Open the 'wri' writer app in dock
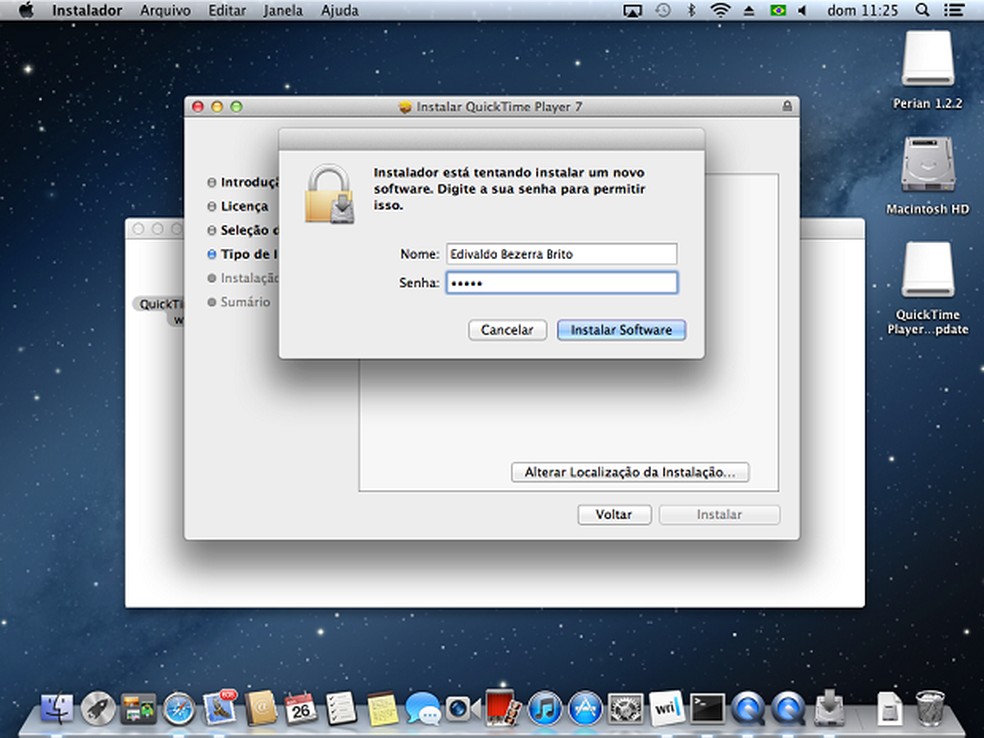 point(666,709)
